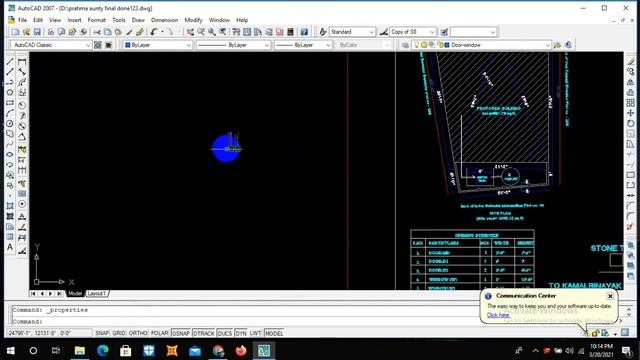Open Firefox from the taskbar
This screenshot has height=360, width=640.
point(241,351)
